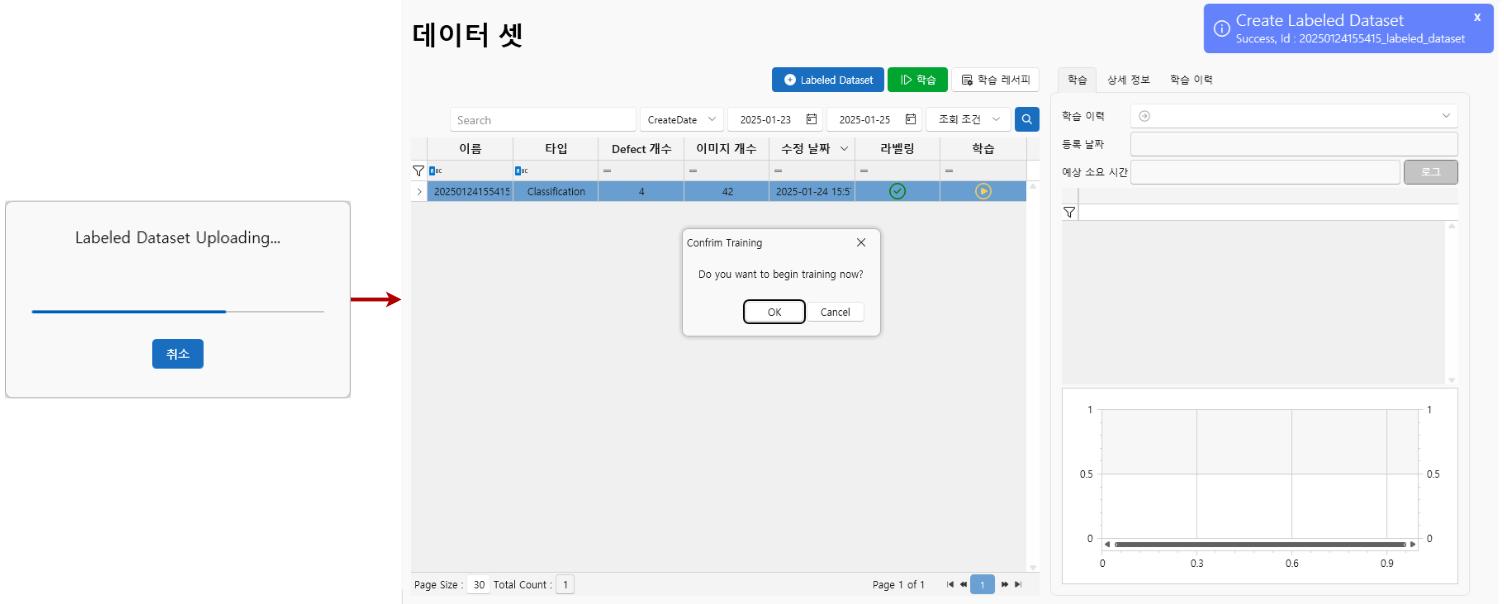Image resolution: width=1504 pixels, height=604 pixels.
Task: Click the green labeling checkmark icon
Action: (x=897, y=191)
